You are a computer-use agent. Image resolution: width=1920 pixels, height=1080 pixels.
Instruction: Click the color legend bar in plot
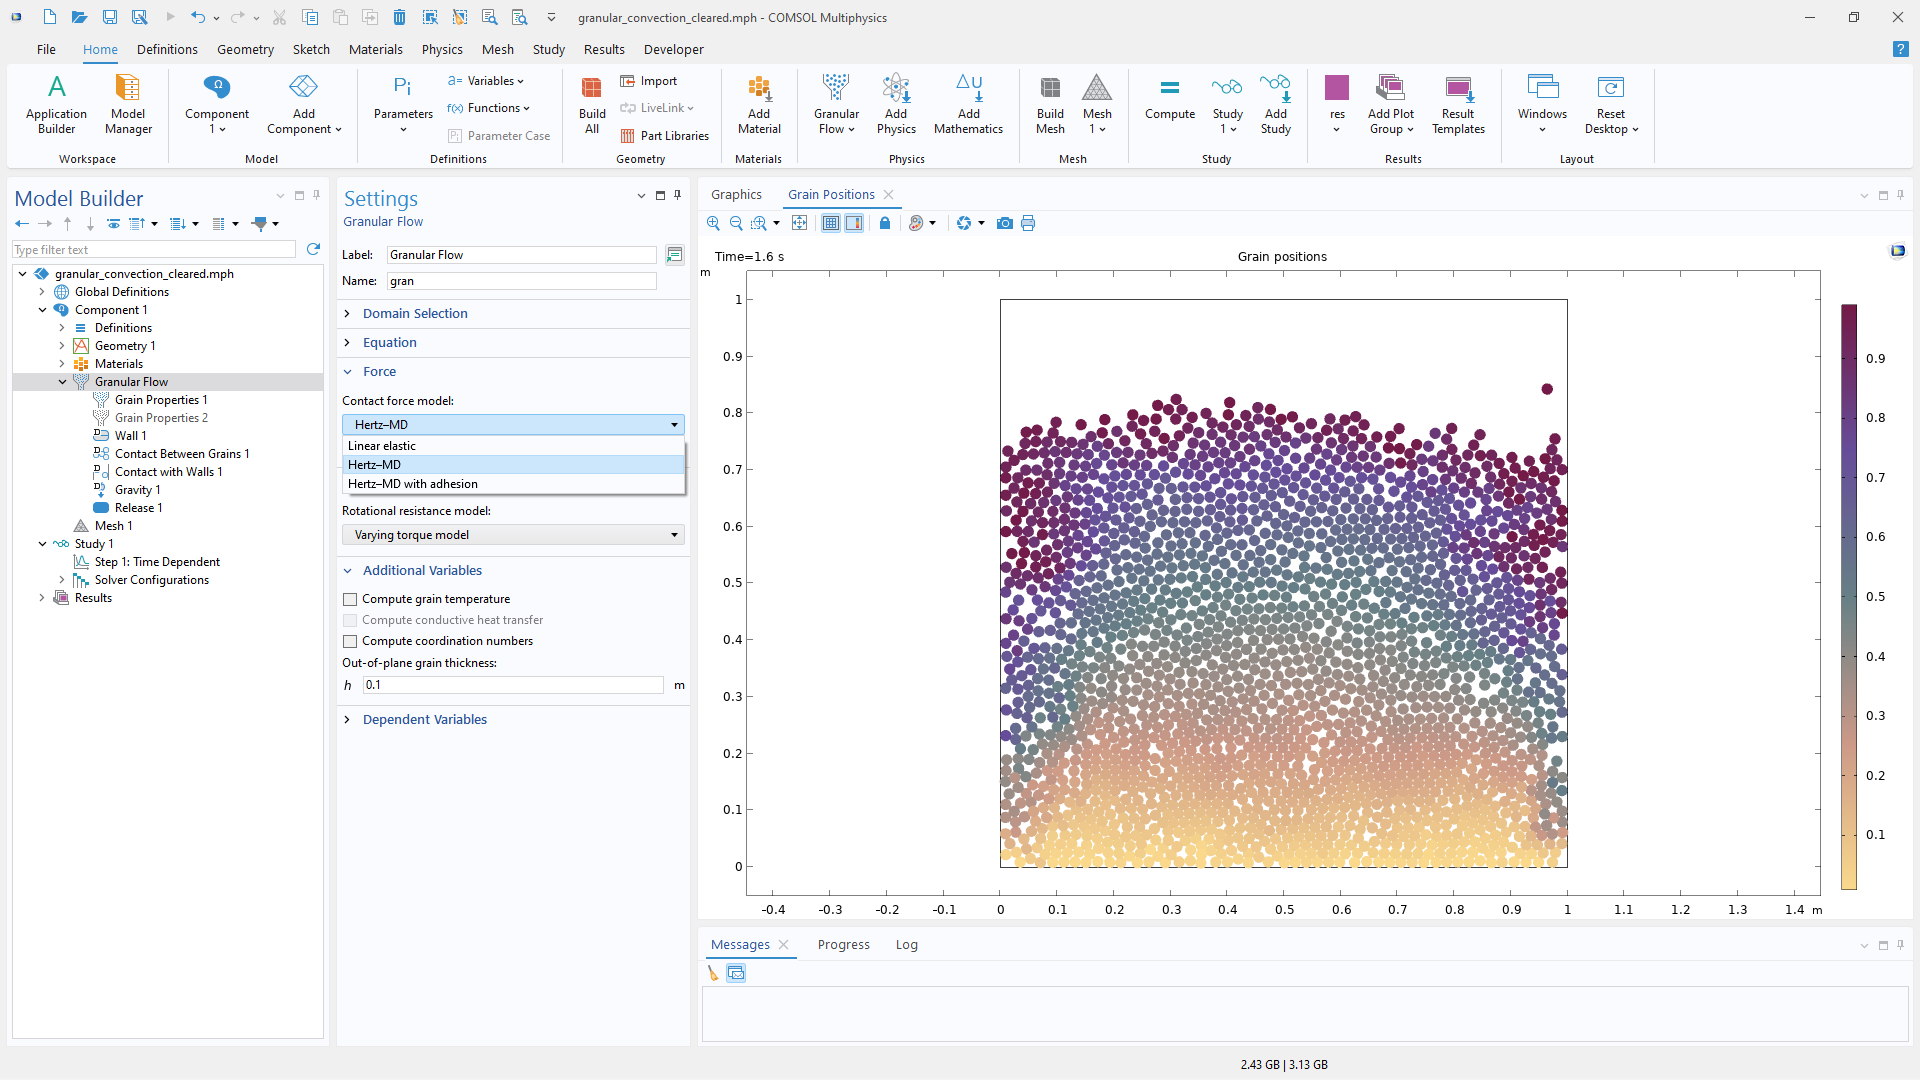(x=1849, y=596)
